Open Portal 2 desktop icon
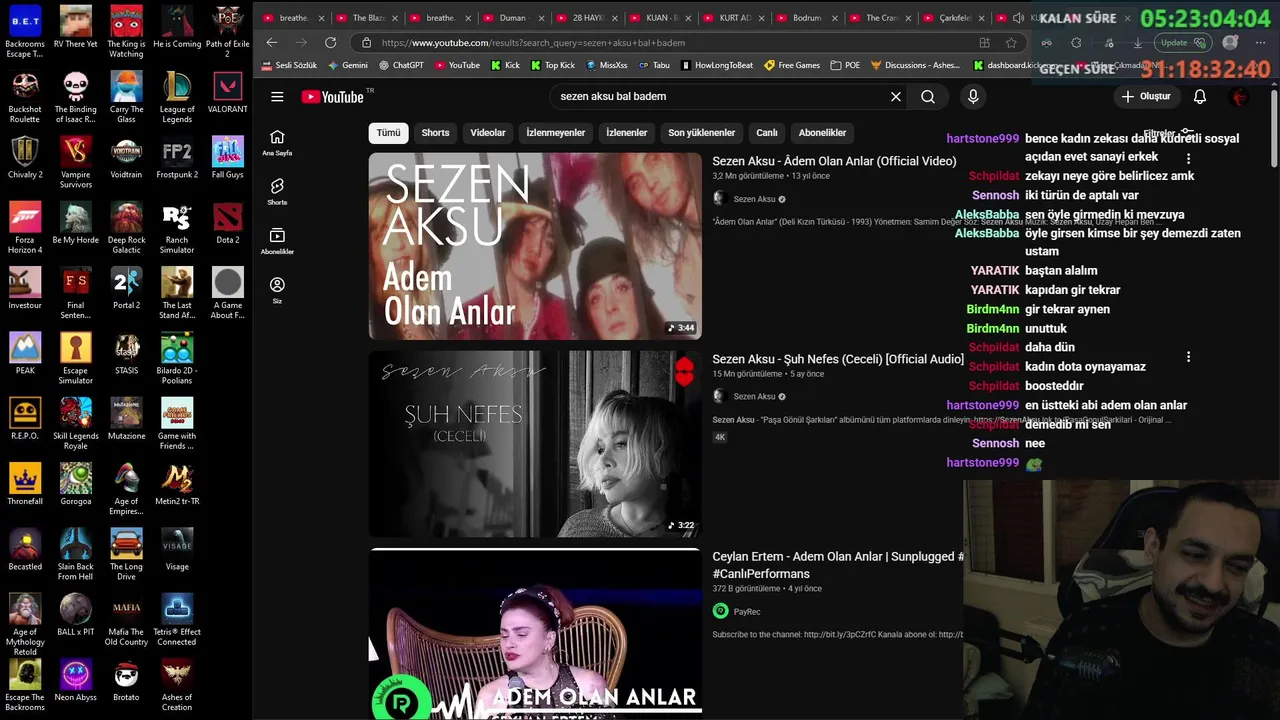1280x720 pixels. [126, 289]
